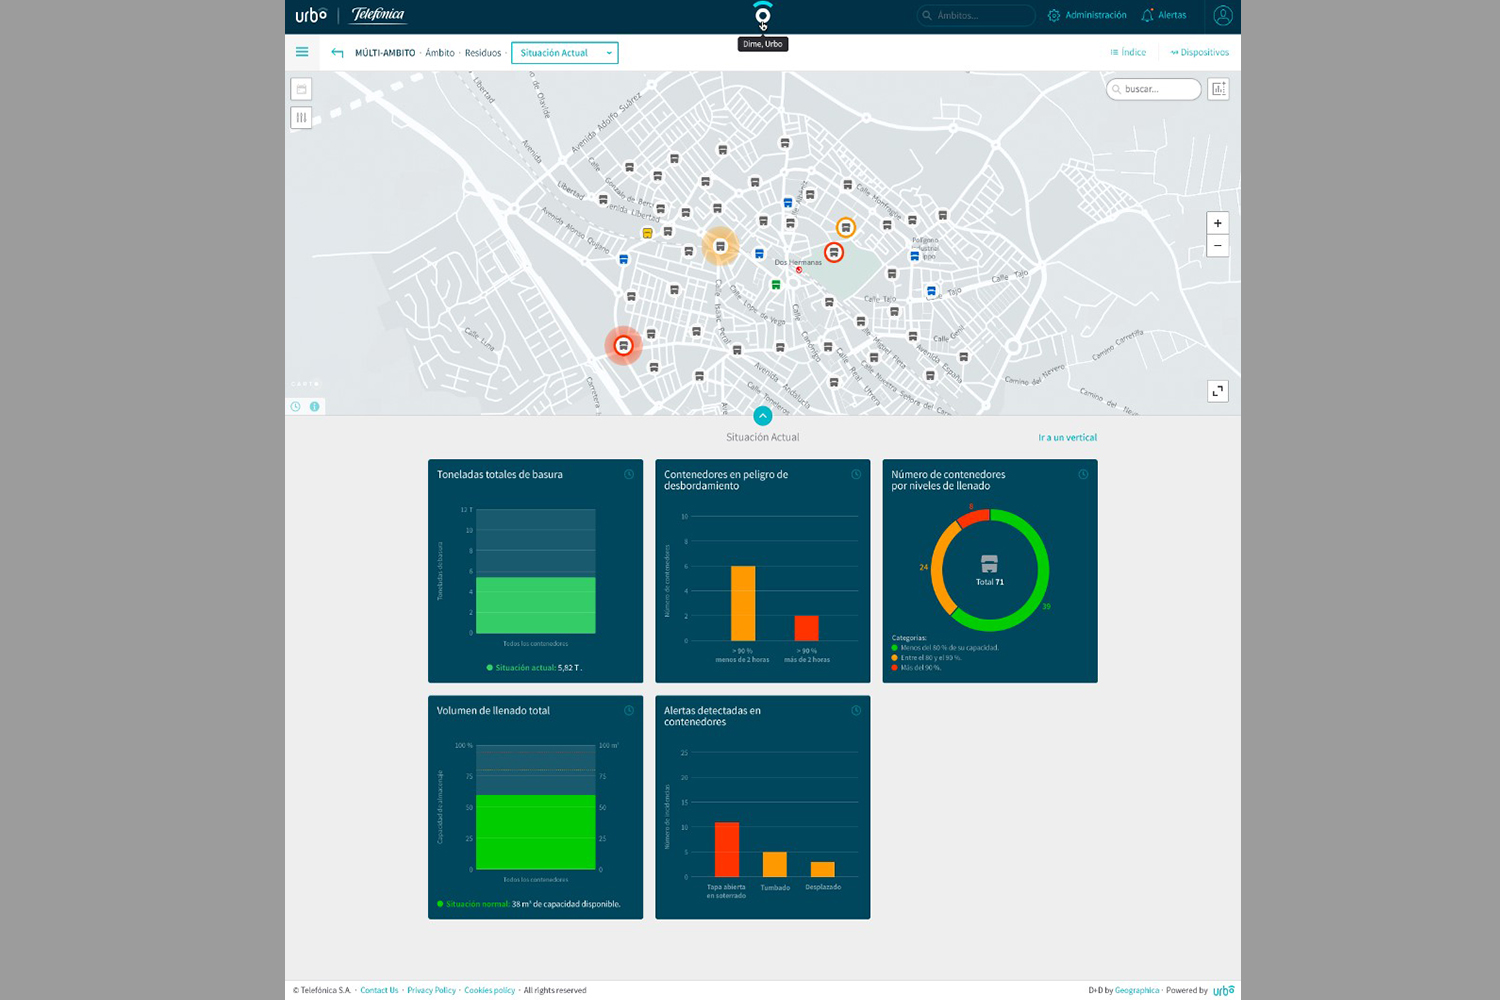Click red Tapa abierta en soterrado bar
The image size is (1500, 1000).
[x=727, y=850]
